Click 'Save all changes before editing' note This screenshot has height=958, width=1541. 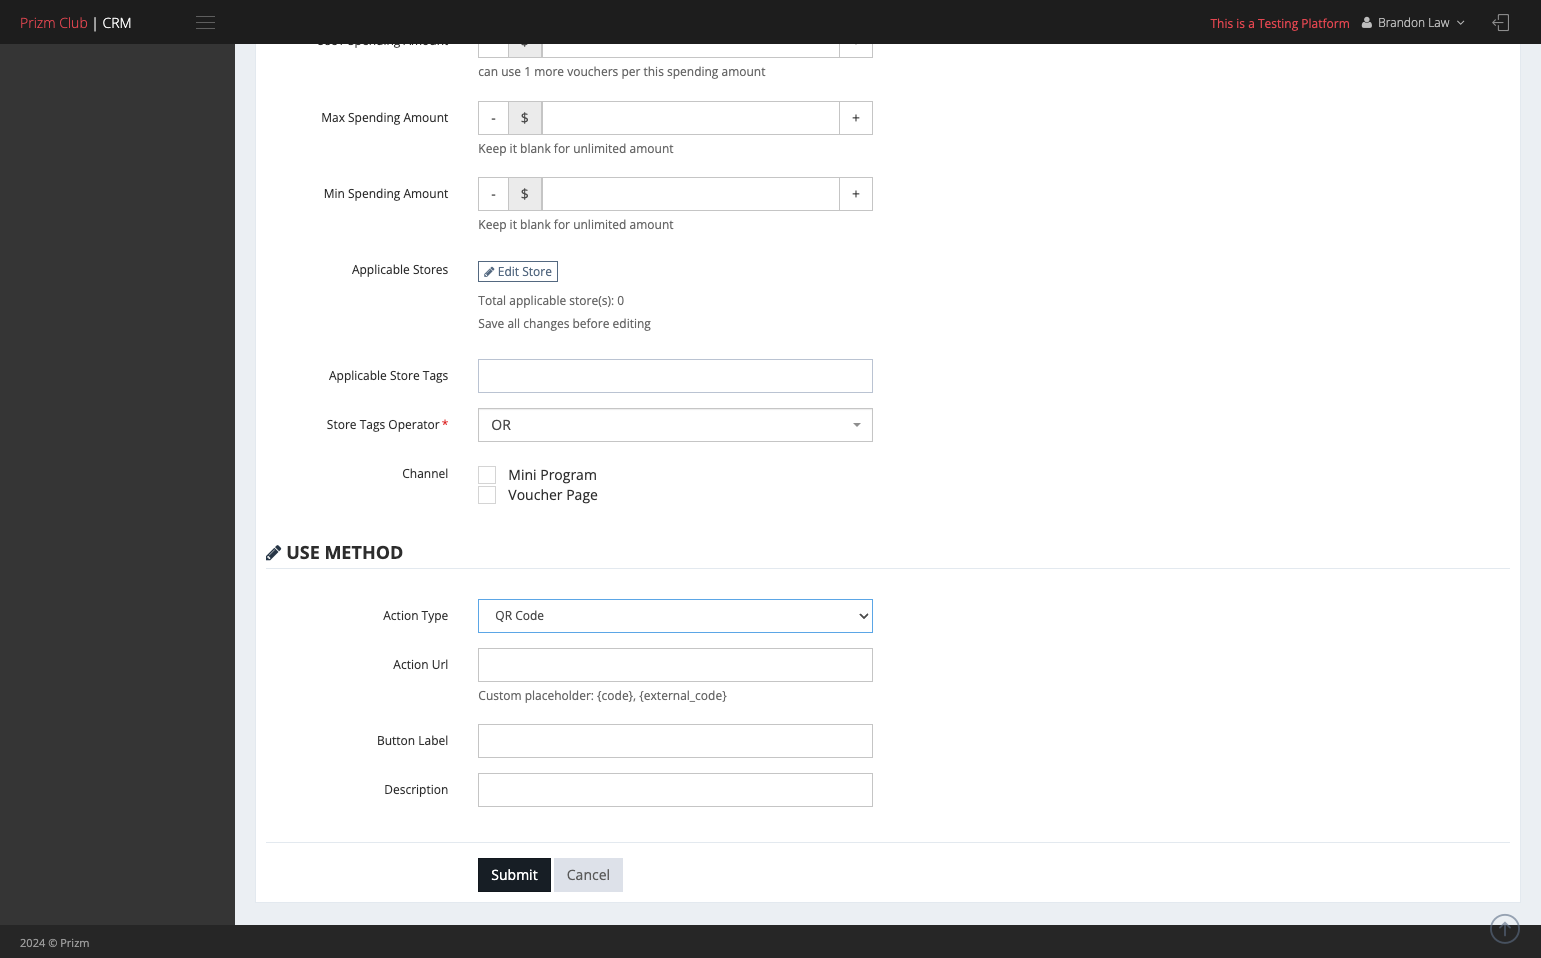tap(564, 324)
